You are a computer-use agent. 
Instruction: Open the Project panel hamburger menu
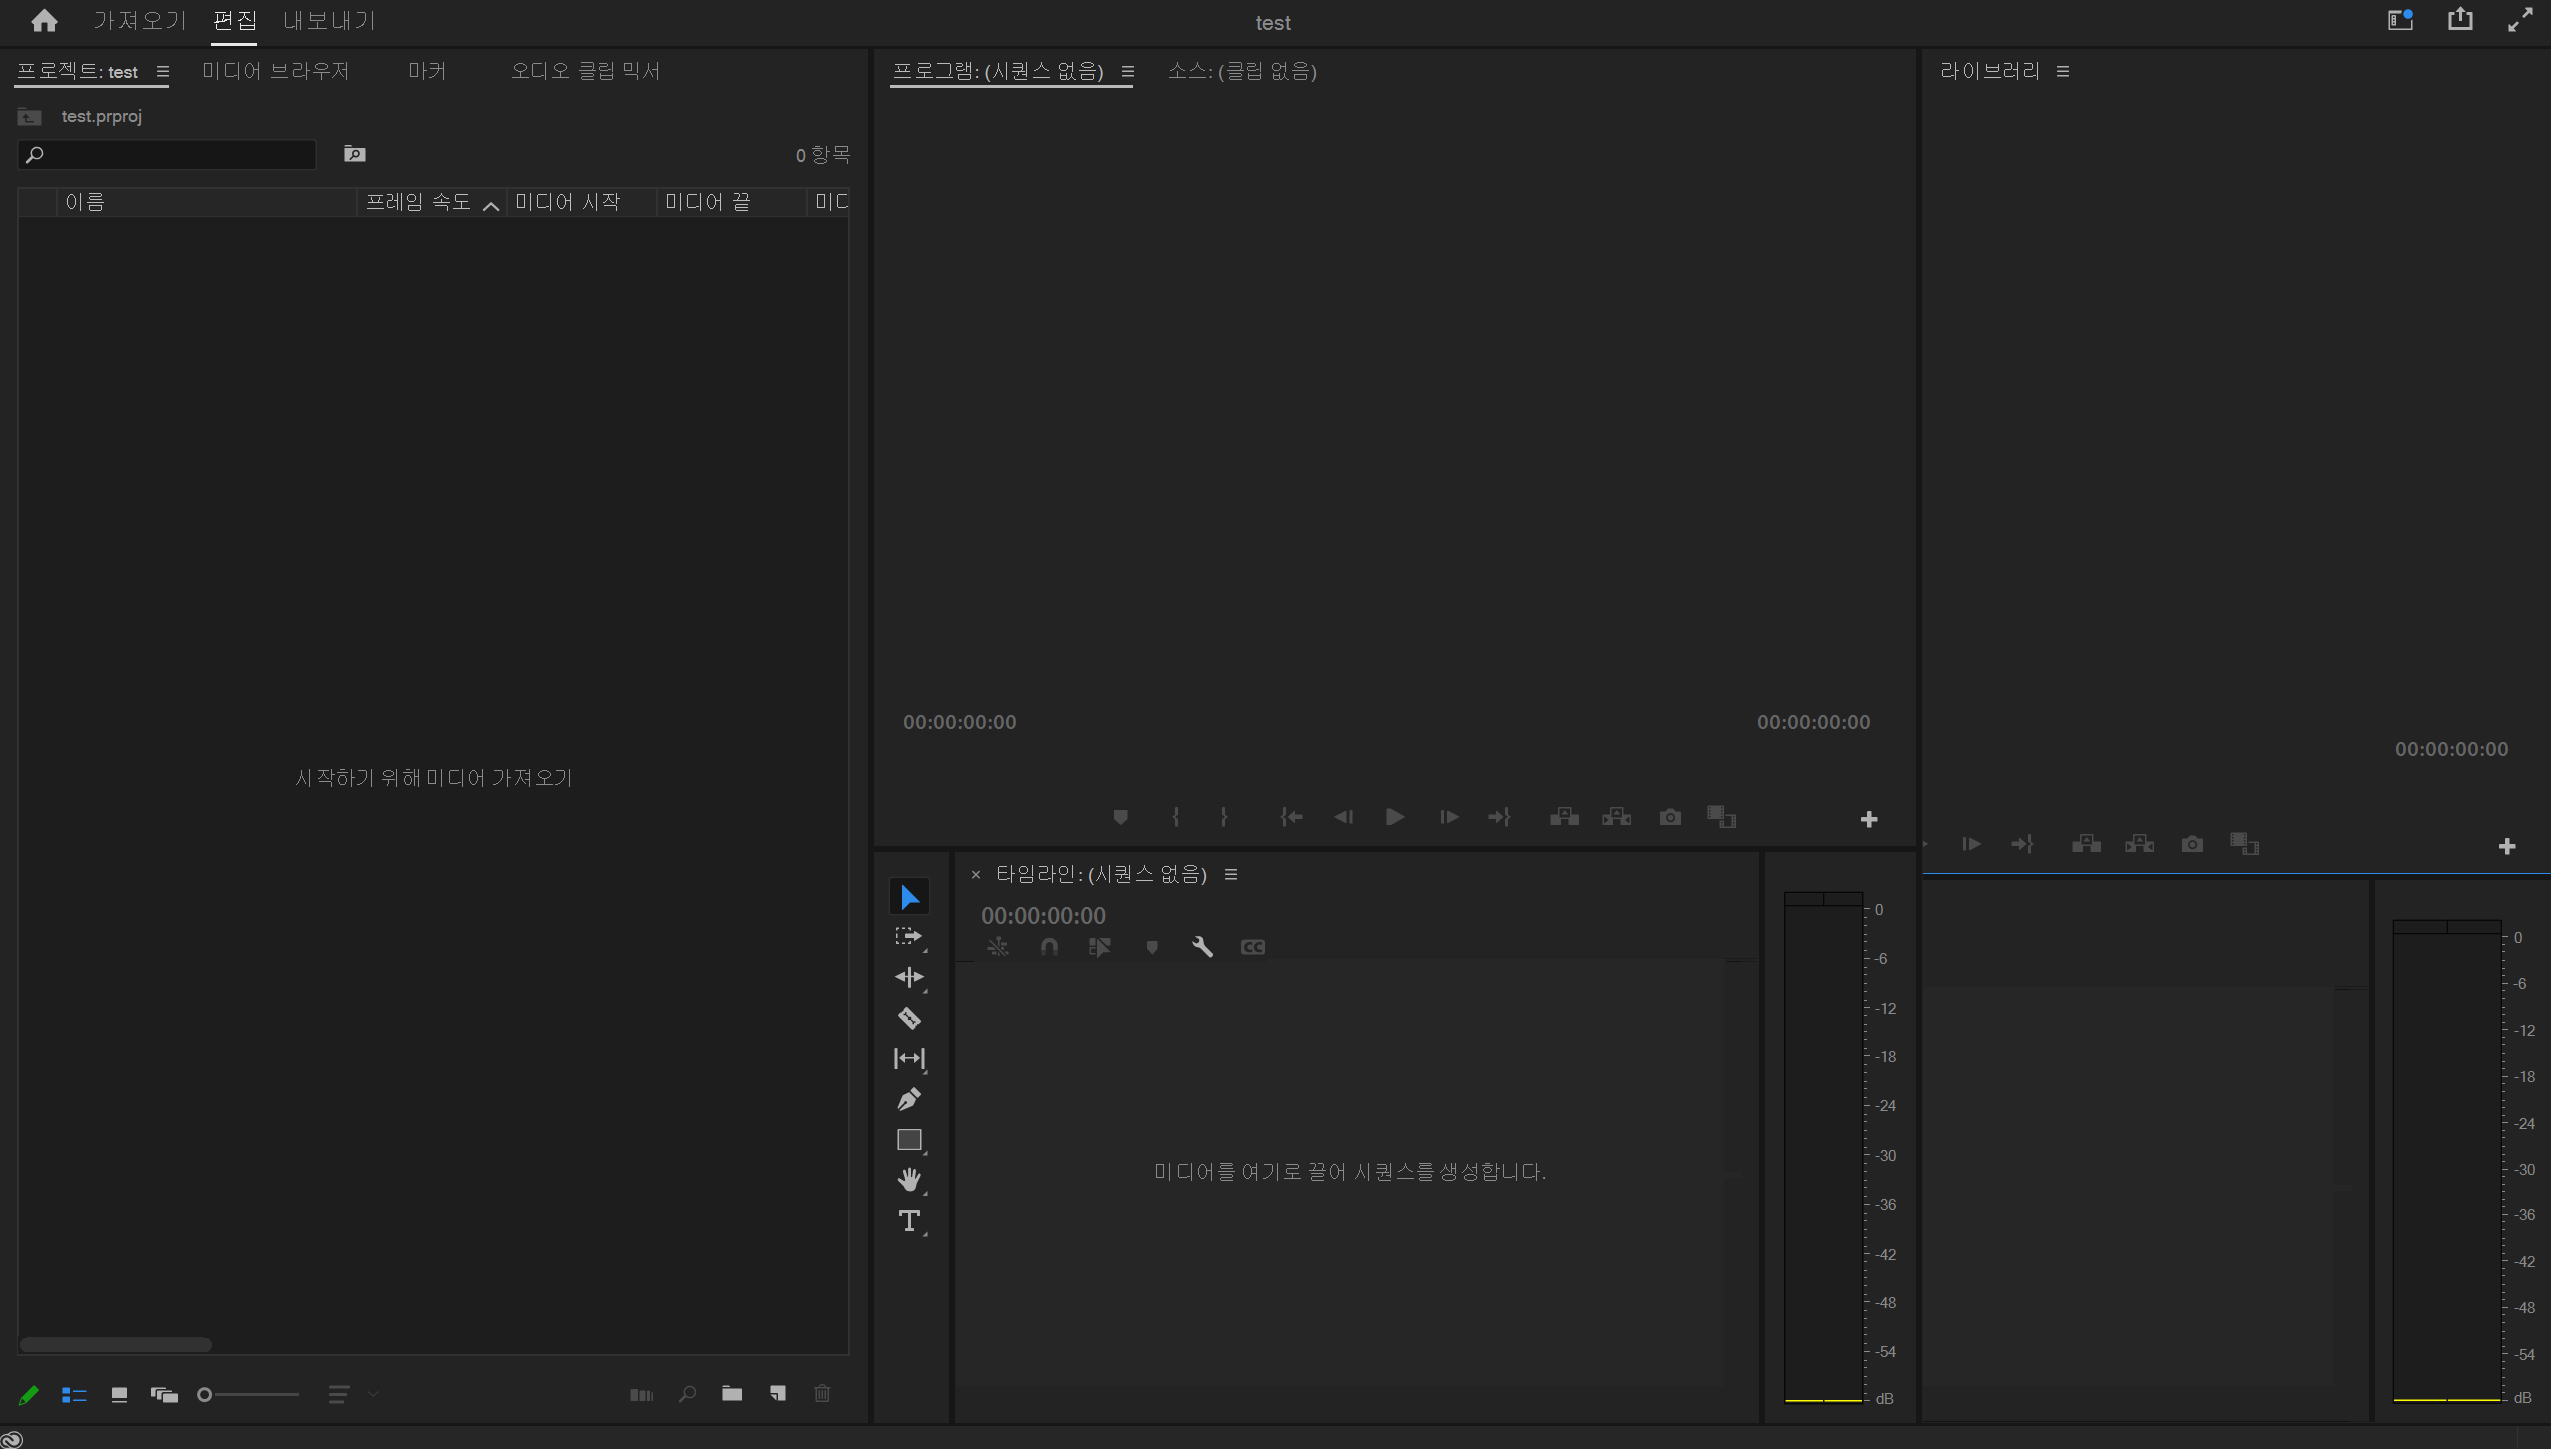click(x=162, y=72)
